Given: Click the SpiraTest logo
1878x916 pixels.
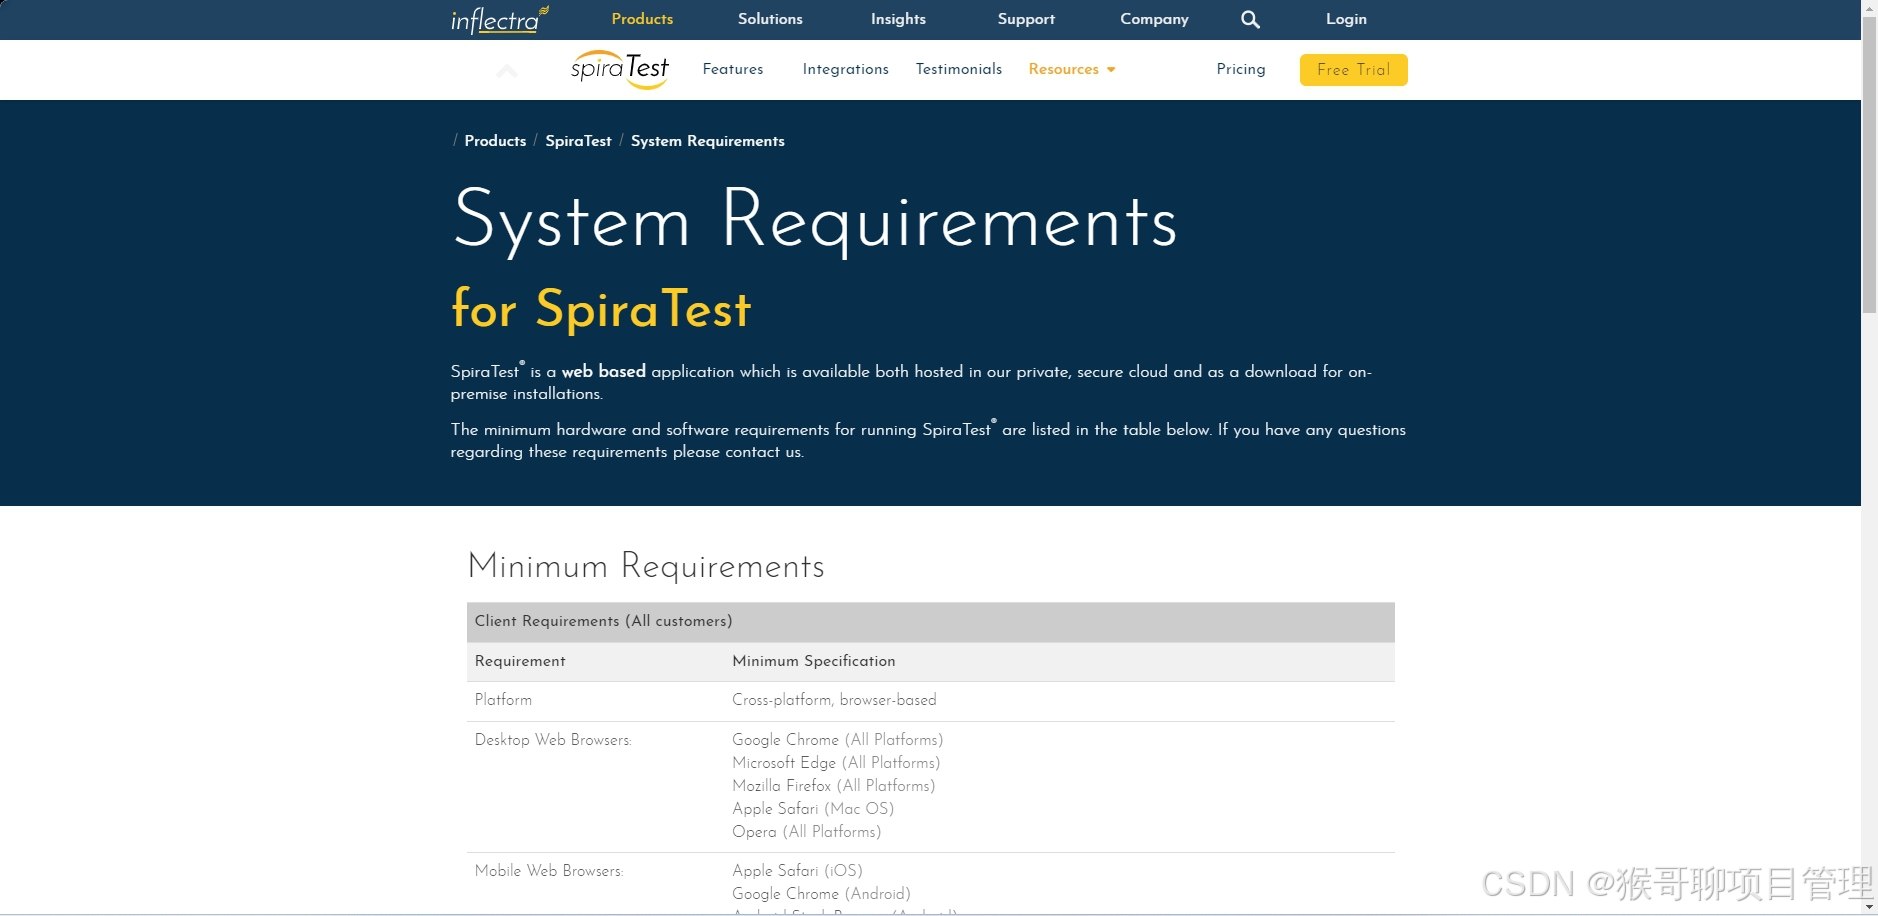Looking at the screenshot, I should coord(620,69).
